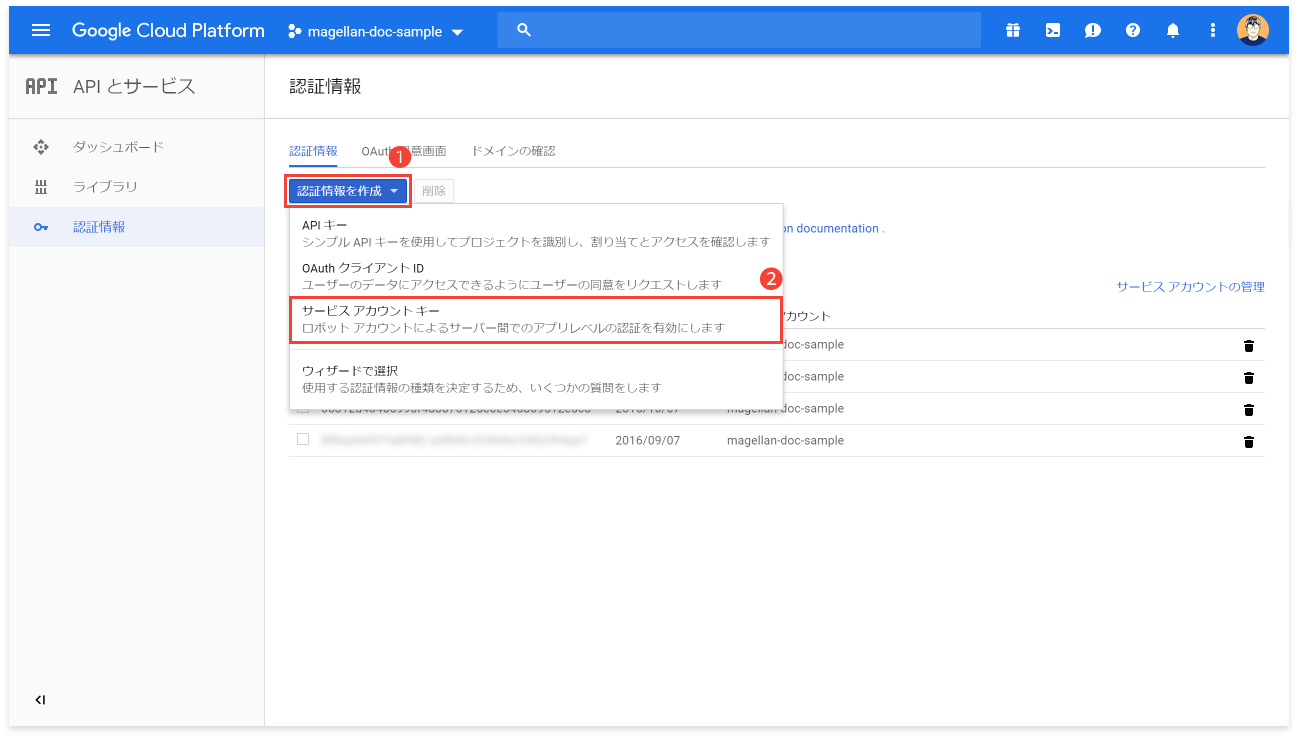This screenshot has height=738, width=1298.
Task: Select 認証情報 in the sidebar
Action: point(137,227)
